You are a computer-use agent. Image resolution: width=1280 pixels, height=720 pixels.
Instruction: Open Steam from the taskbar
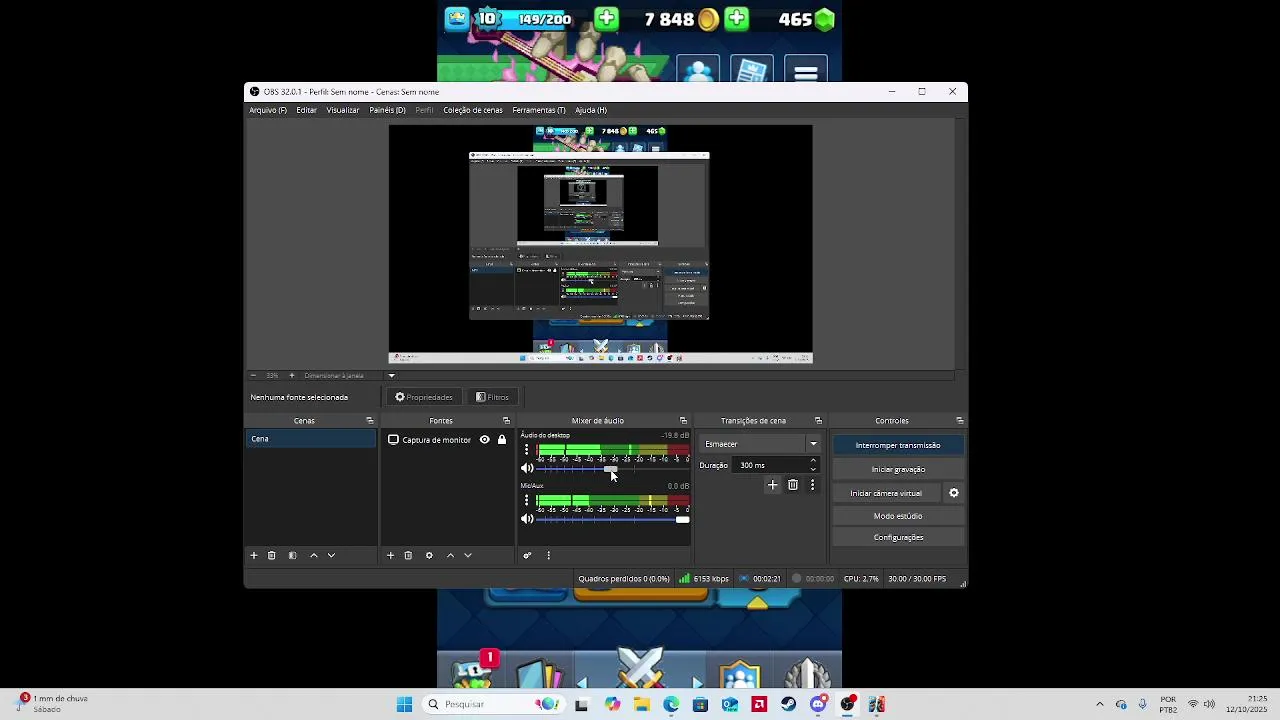(x=788, y=704)
